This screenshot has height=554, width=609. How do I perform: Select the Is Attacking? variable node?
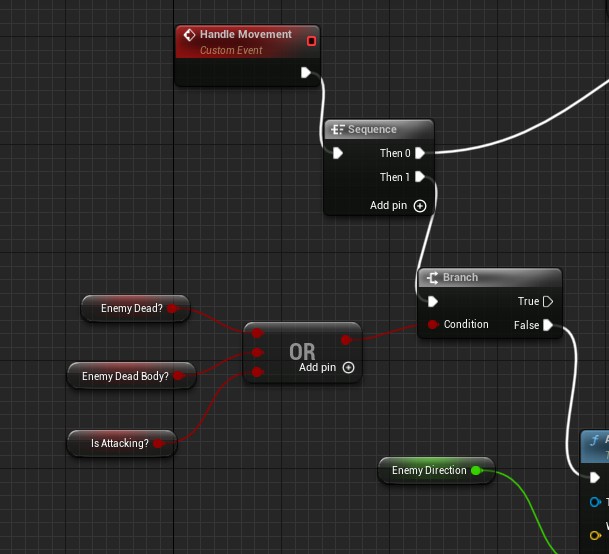(x=122, y=443)
